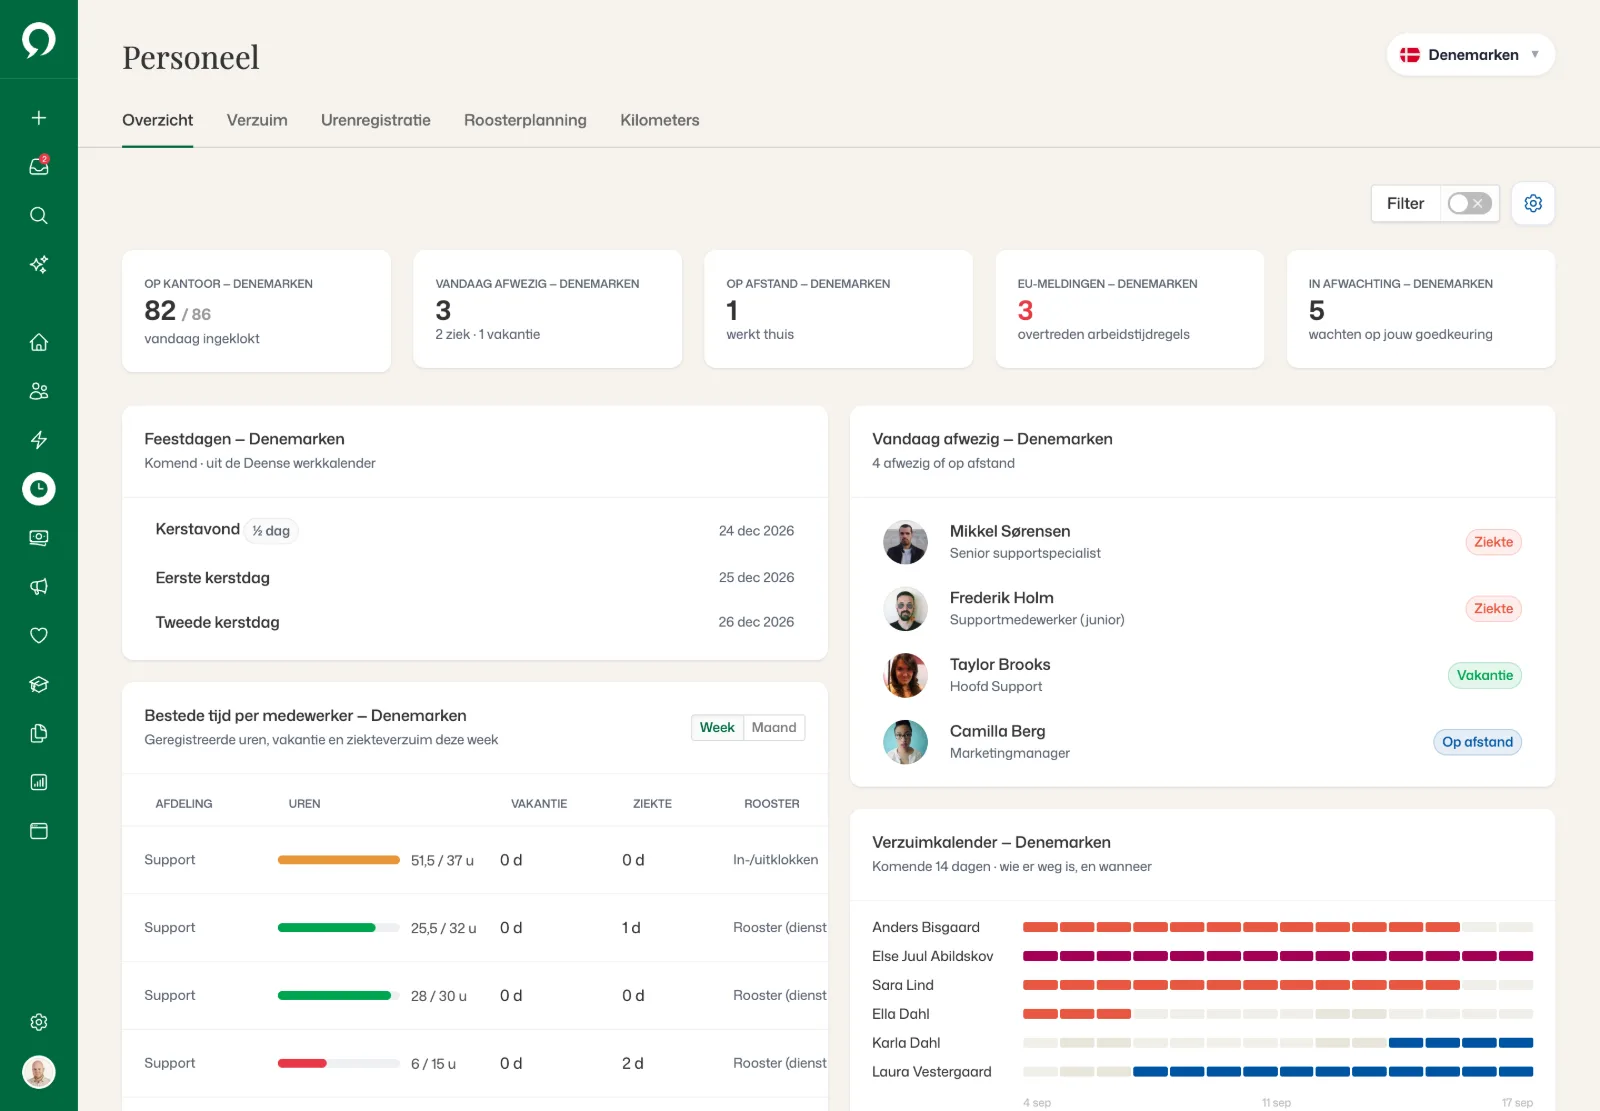The width and height of the screenshot is (1600, 1111).
Task: Click the Vakantie badge for Taylor Brooks
Action: [1484, 675]
